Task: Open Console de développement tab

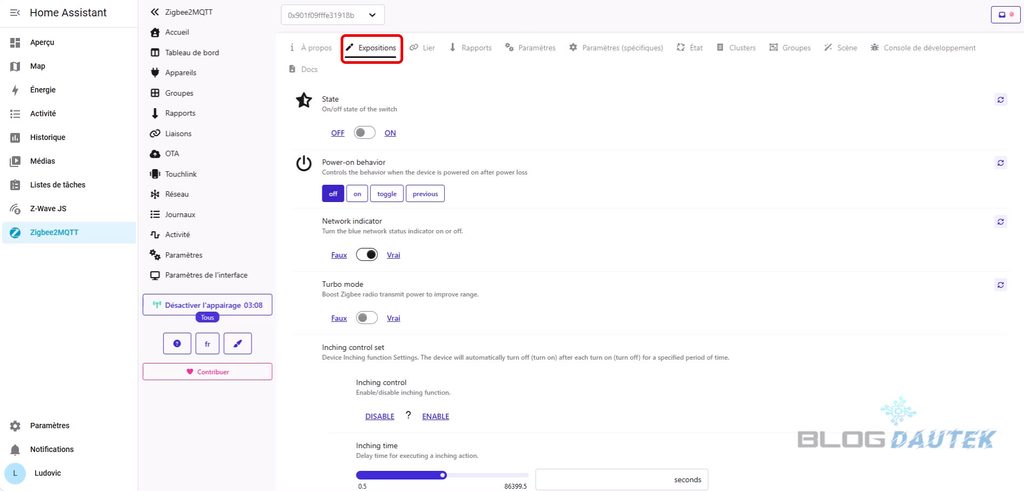Action: pyautogui.click(x=923, y=48)
